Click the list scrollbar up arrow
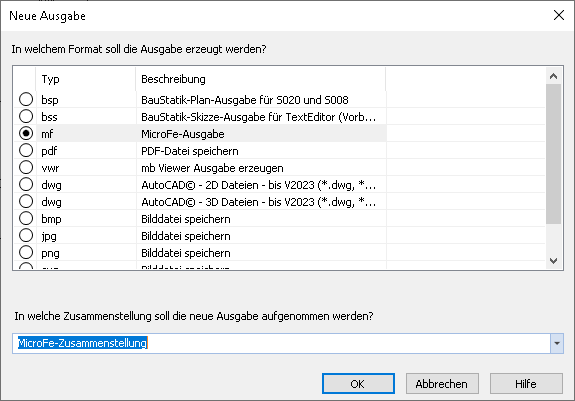This screenshot has height=401, width=575. point(553,76)
